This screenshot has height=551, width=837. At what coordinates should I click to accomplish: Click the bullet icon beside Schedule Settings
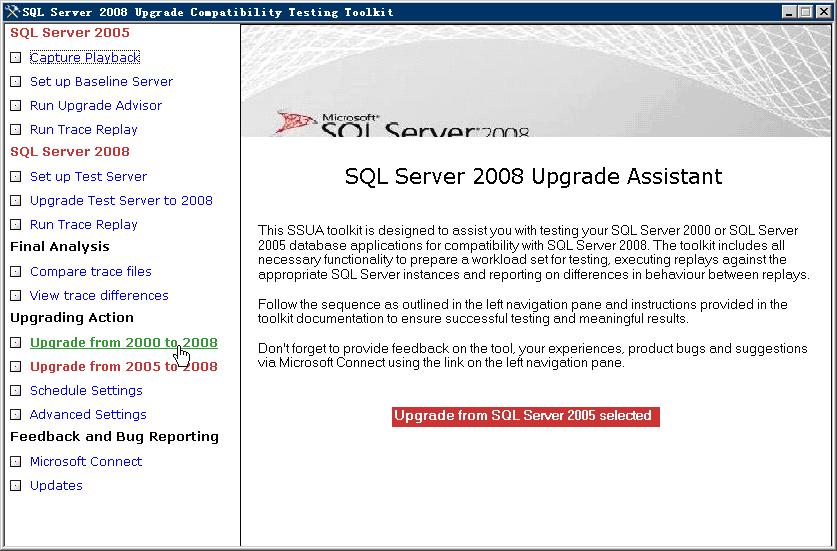[16, 391]
